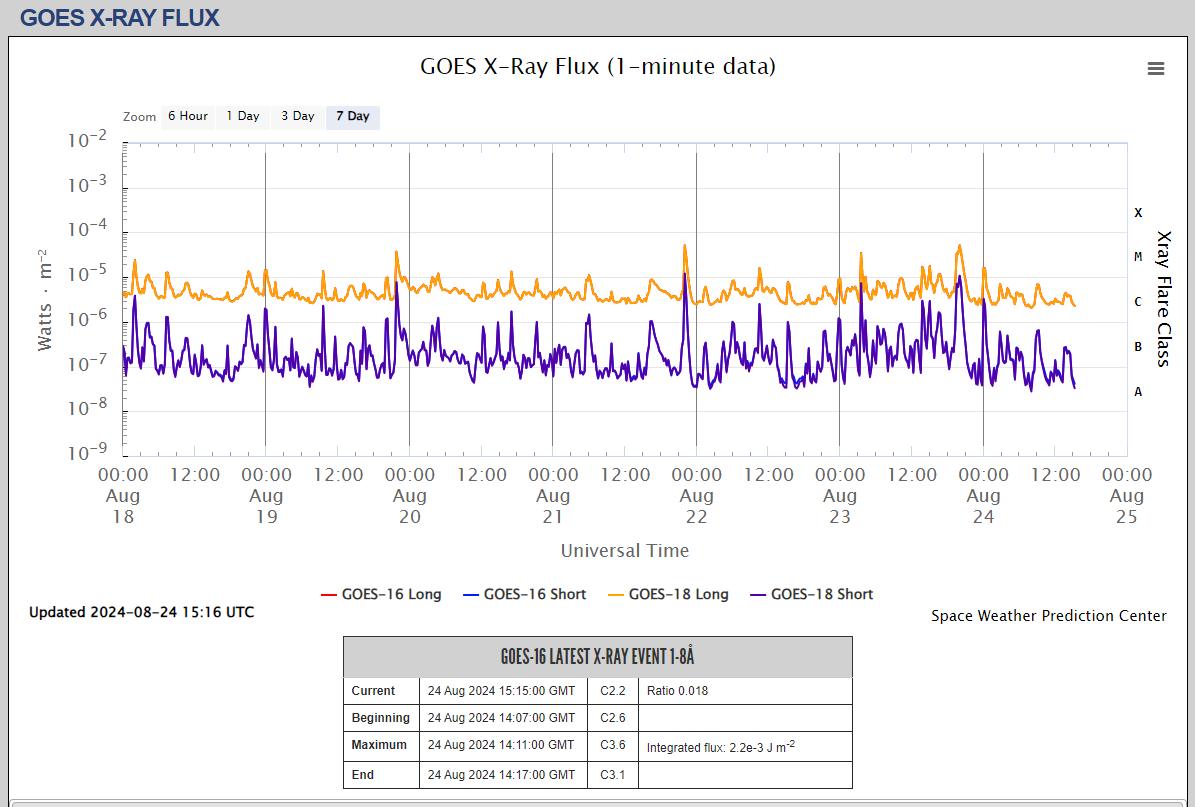
Task: Click the chart title text
Action: (x=597, y=67)
